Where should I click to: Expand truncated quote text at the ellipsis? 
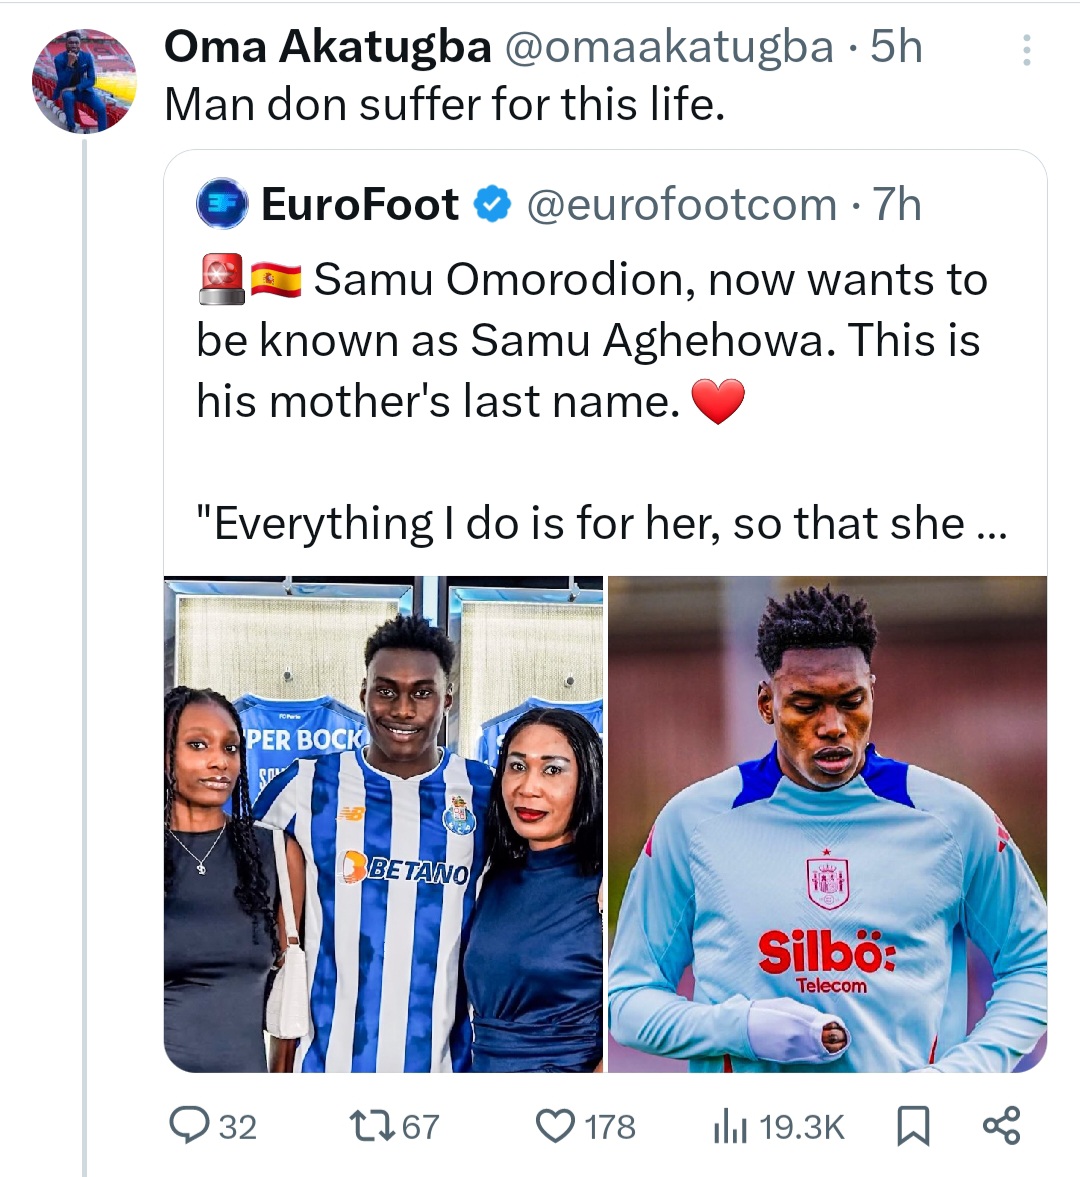pyautogui.click(x=991, y=524)
